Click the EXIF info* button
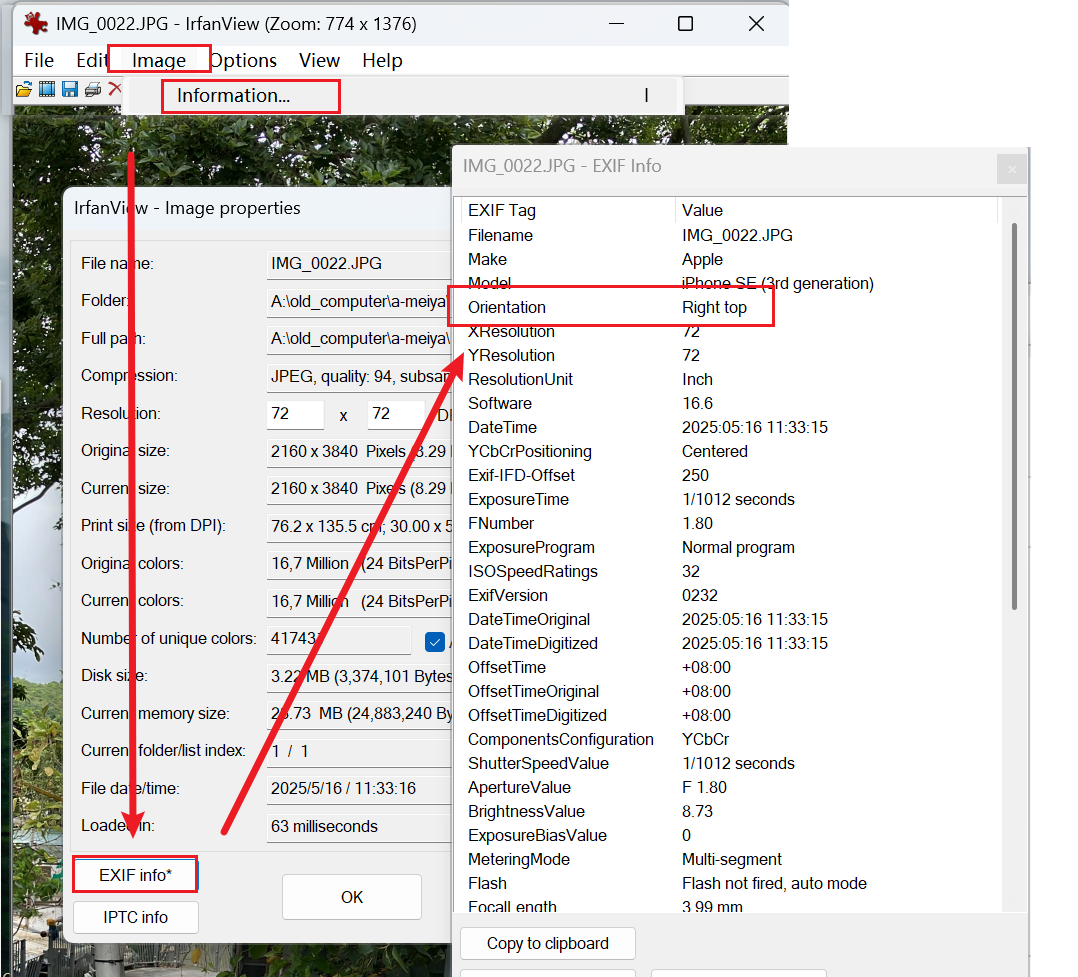 click(x=135, y=875)
